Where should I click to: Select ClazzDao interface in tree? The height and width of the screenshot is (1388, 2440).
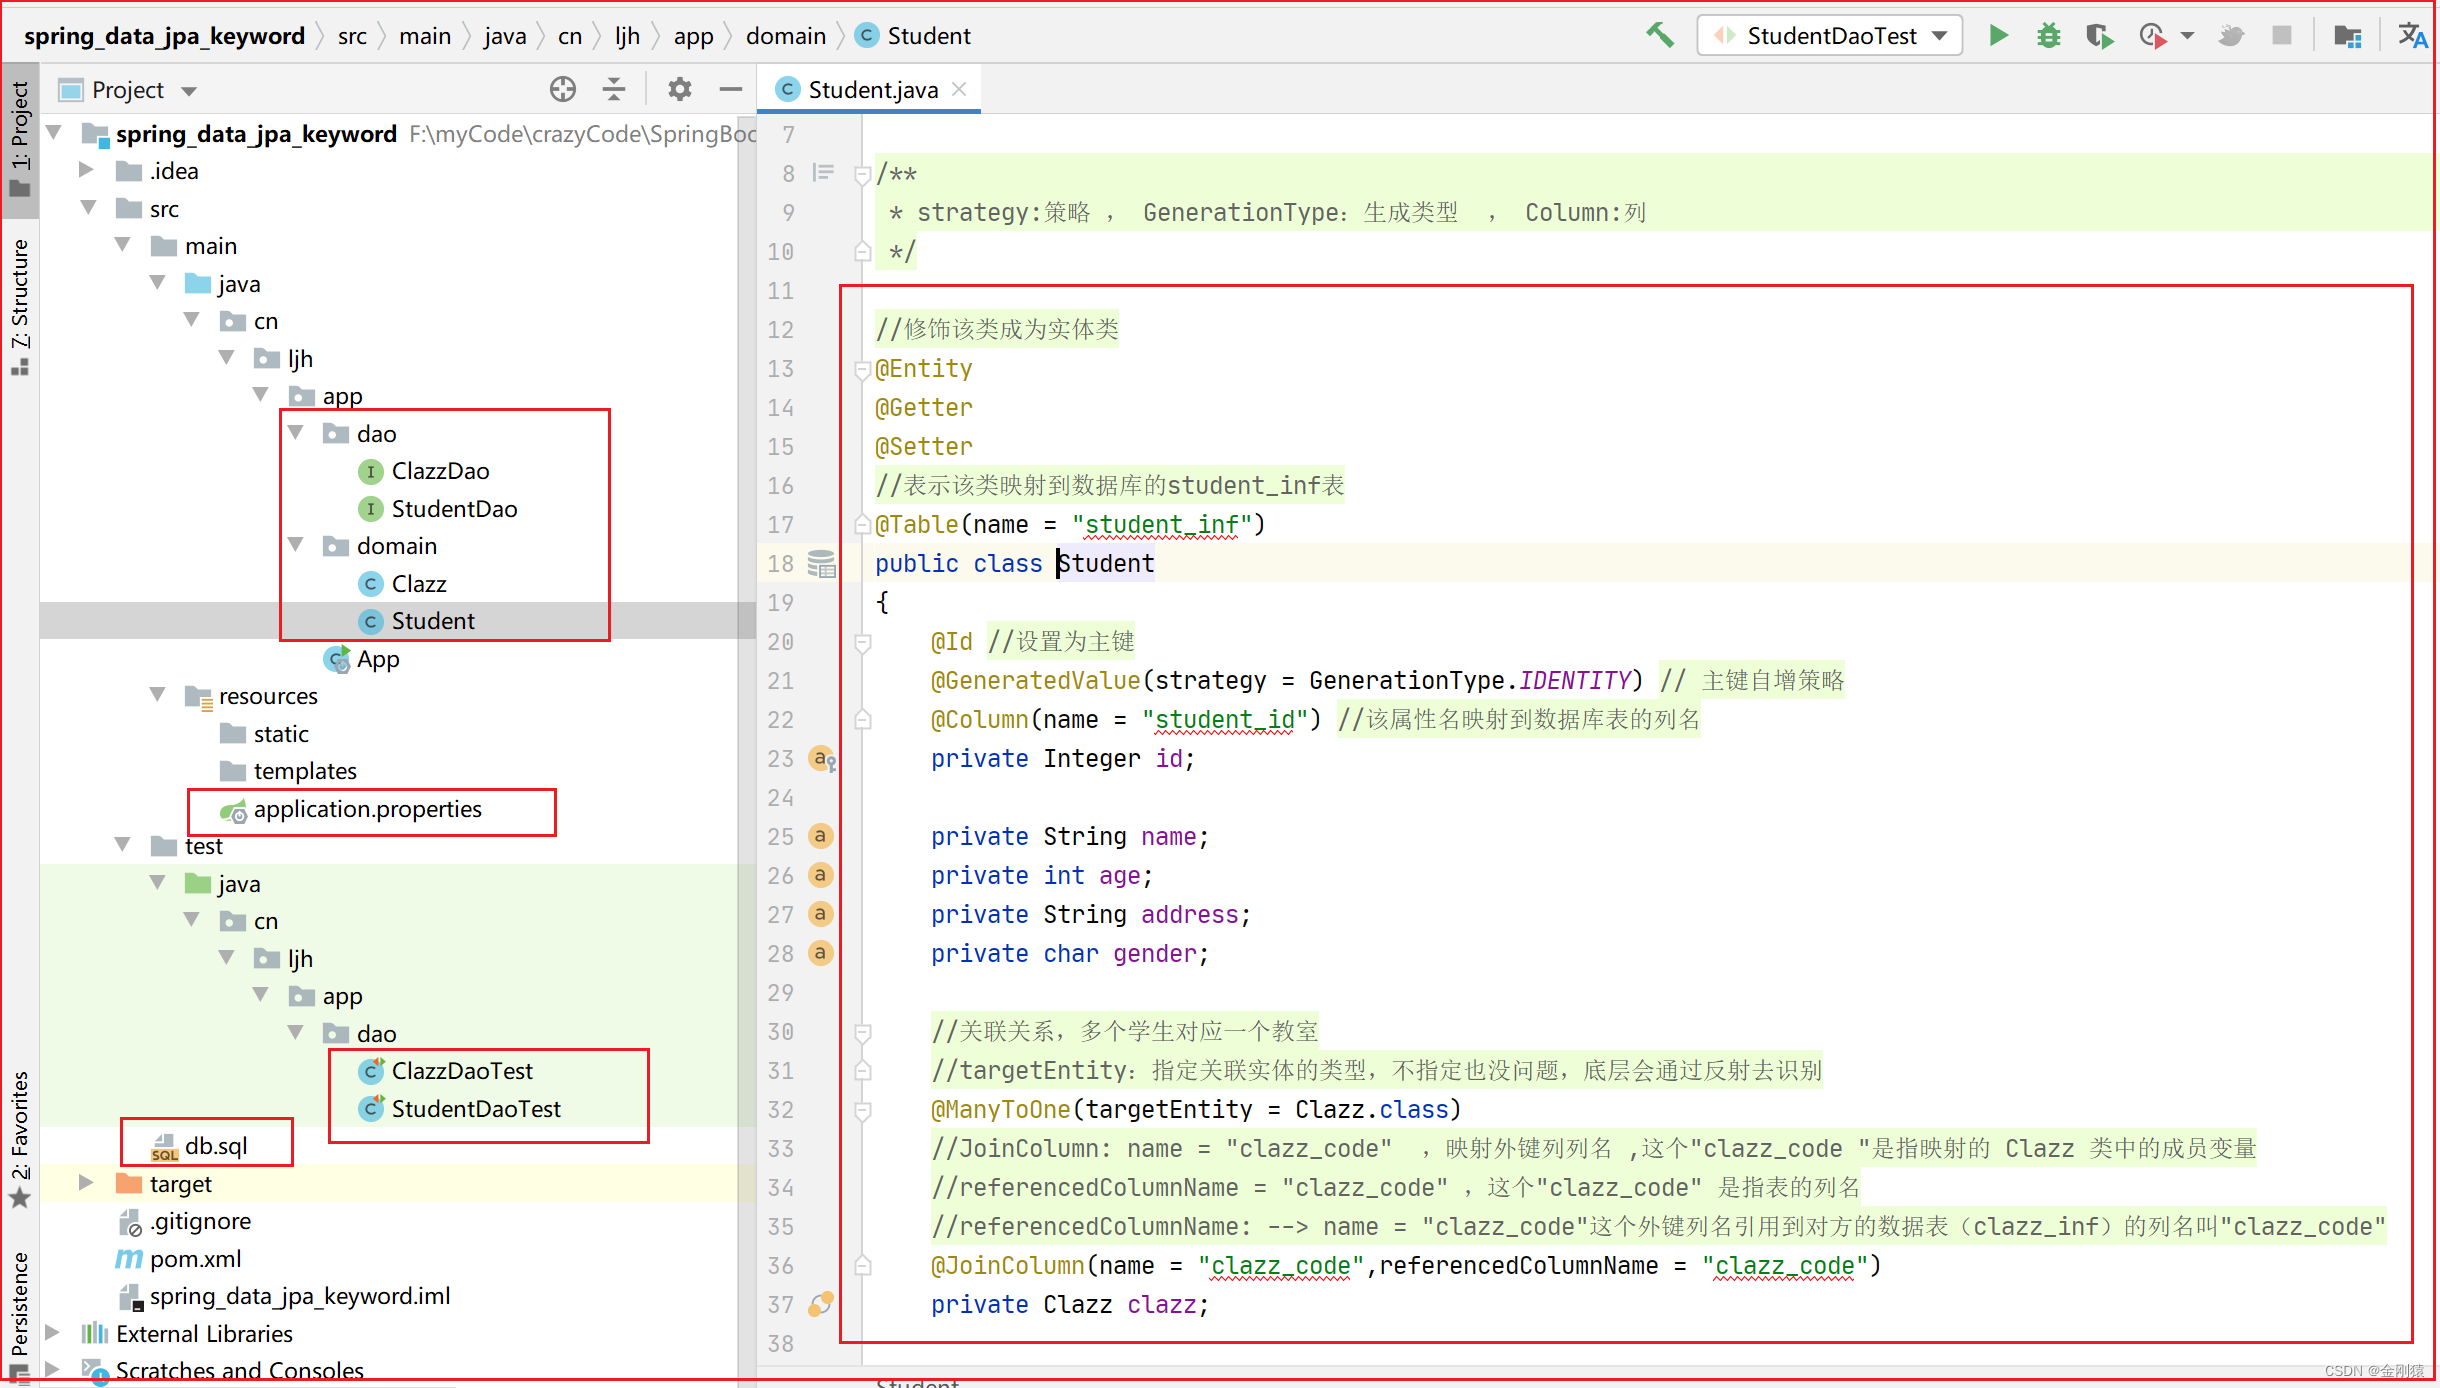click(440, 471)
